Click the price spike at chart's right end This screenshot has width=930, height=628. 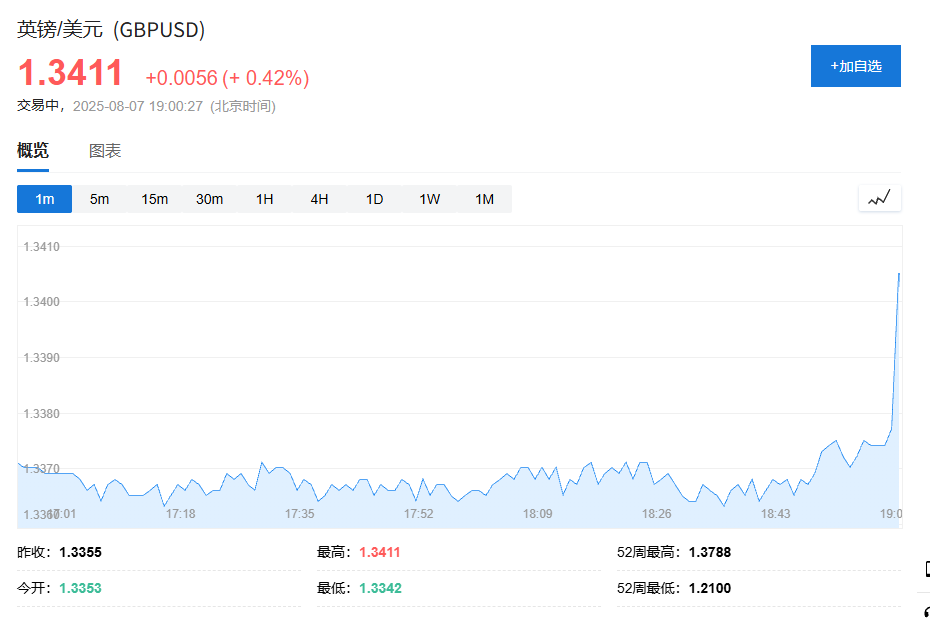point(898,275)
